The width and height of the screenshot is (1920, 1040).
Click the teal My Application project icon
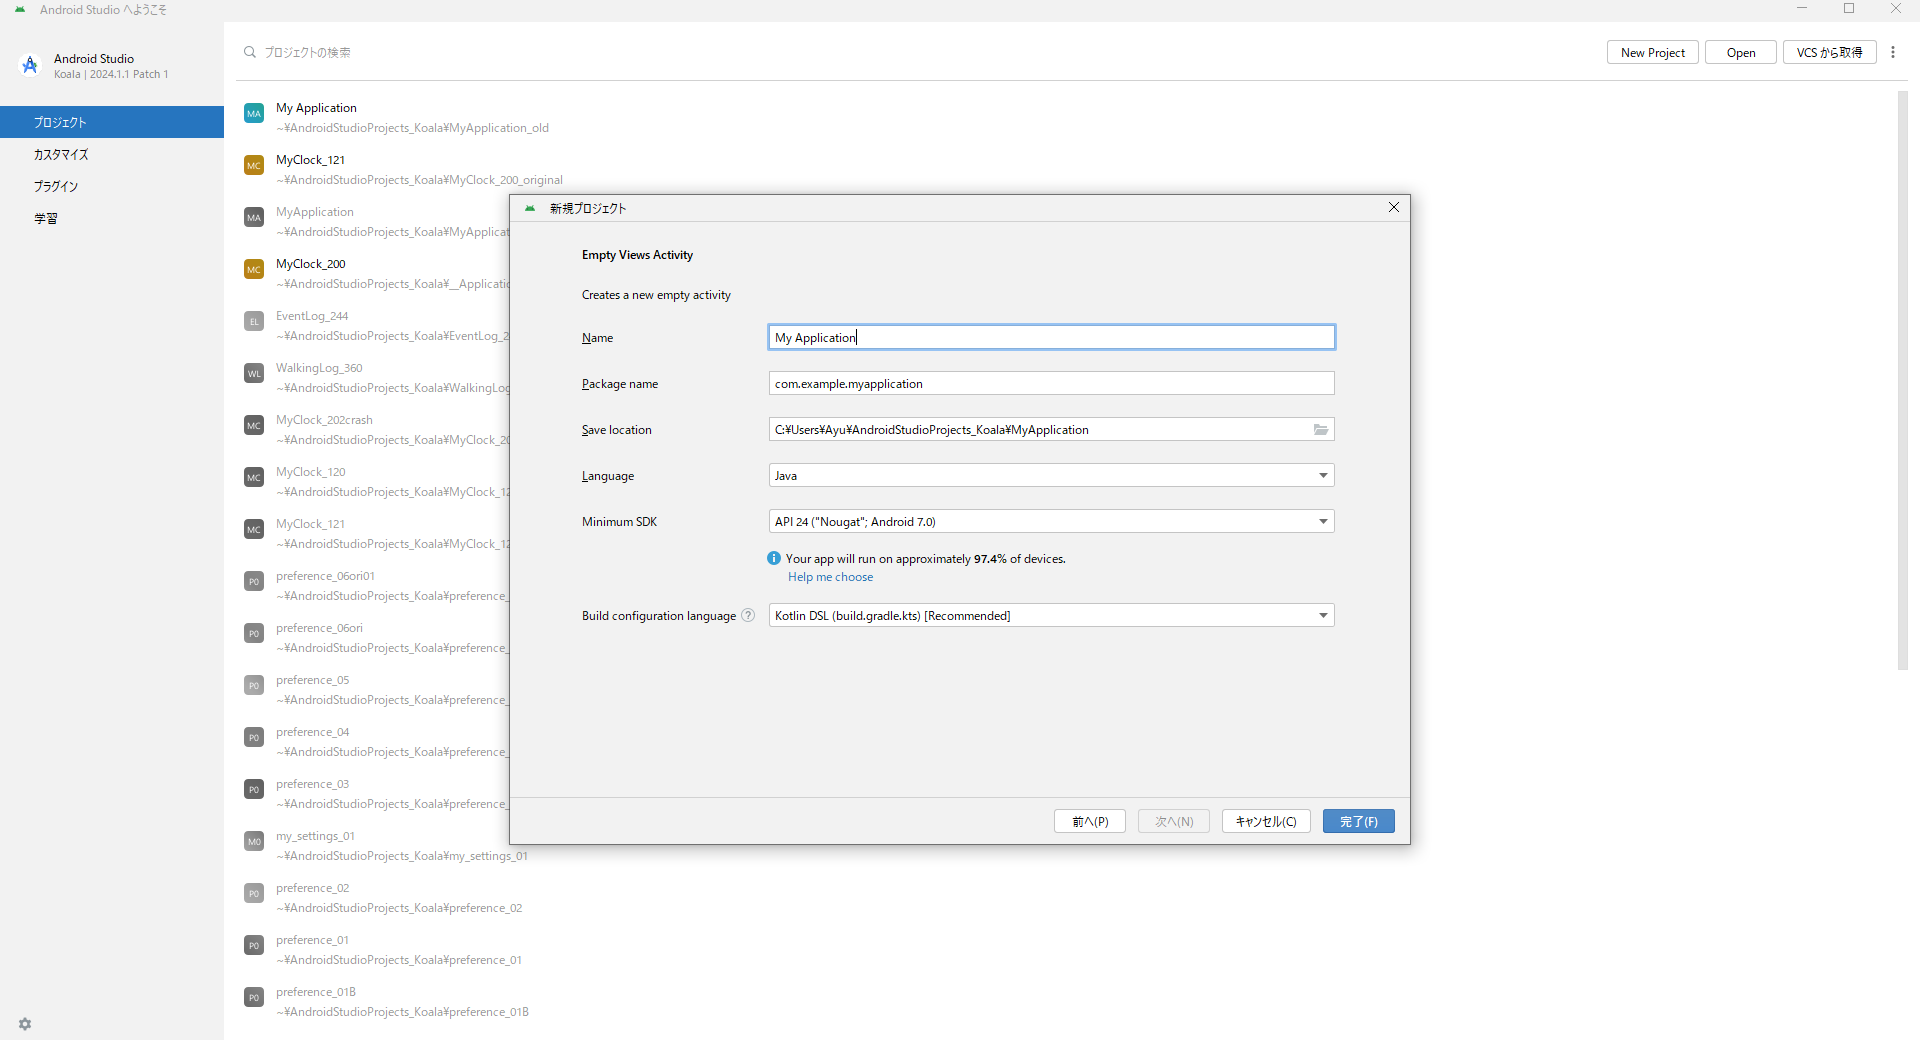click(x=254, y=114)
